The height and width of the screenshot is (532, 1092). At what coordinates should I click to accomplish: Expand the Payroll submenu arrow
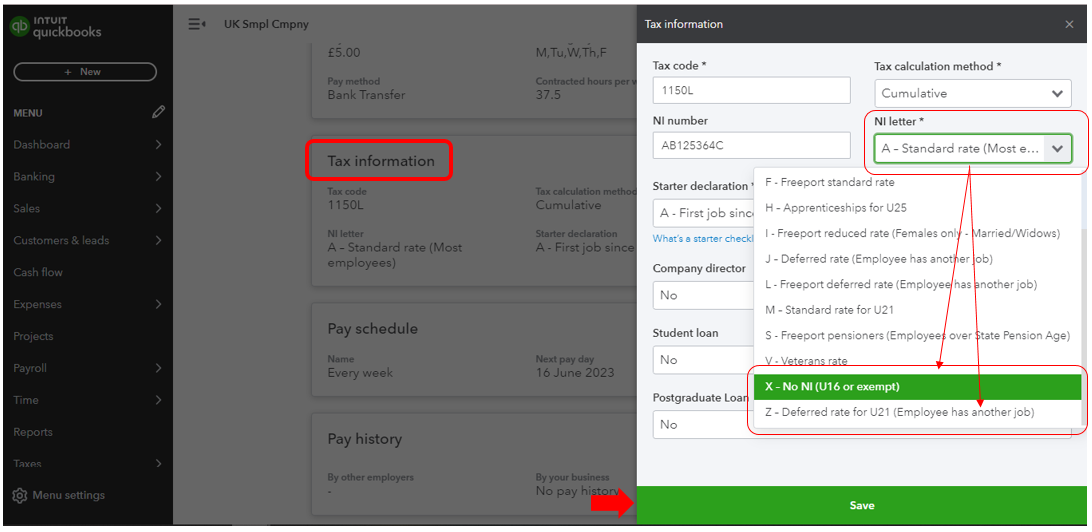coord(158,368)
